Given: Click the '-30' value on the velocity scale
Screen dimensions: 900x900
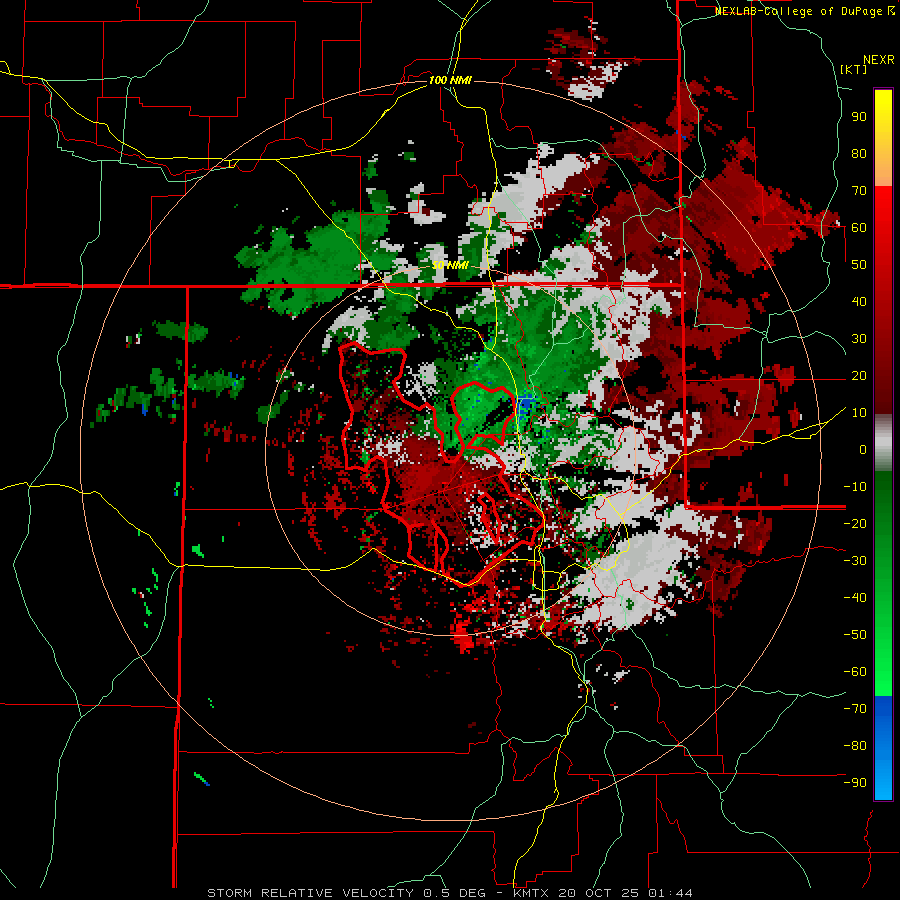Looking at the screenshot, I should click(855, 561).
